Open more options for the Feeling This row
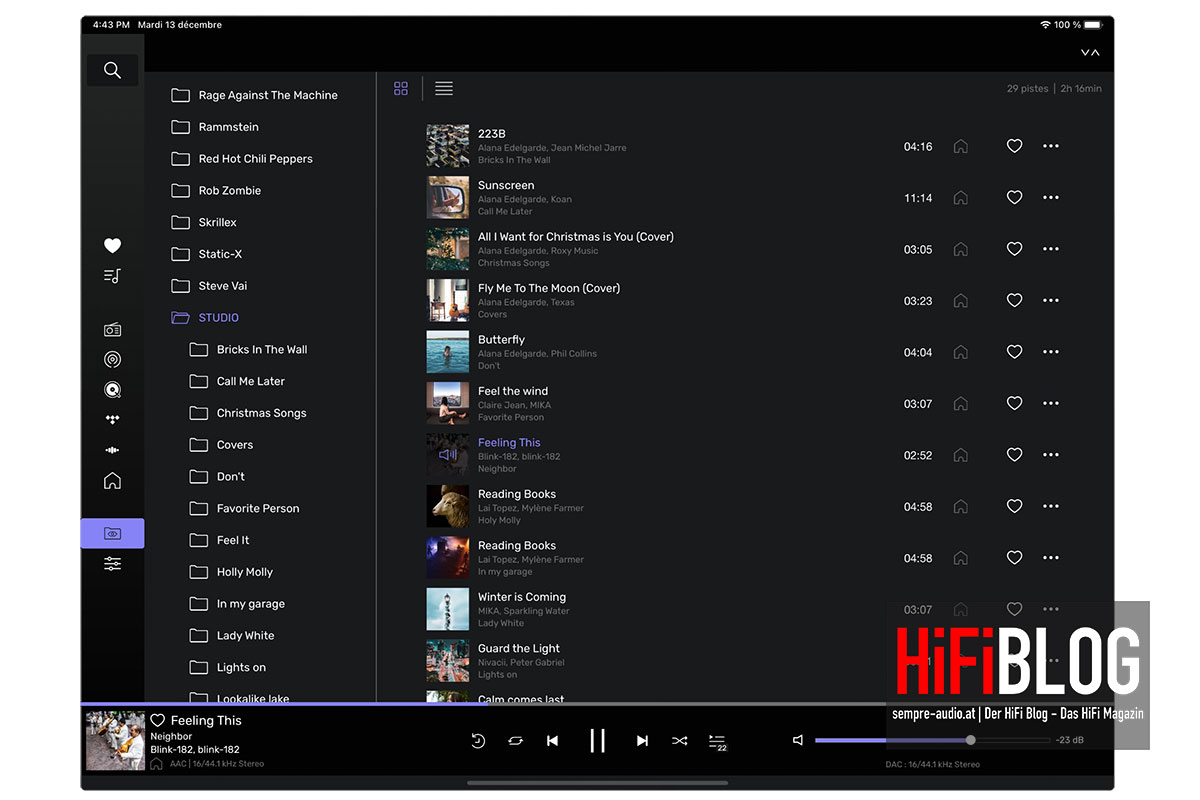Image resolution: width=1200 pixels, height=800 pixels. (1051, 455)
